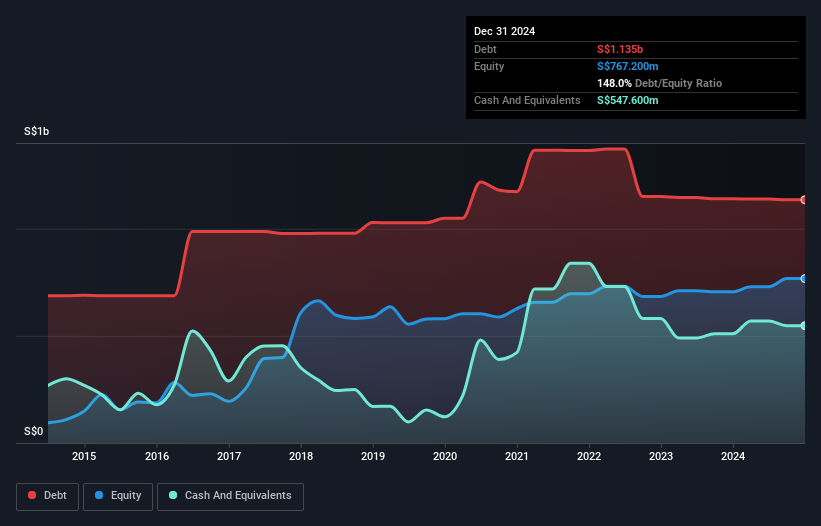Click the 148.0% Debt/Equity Ratio text
The height and width of the screenshot is (526, 821).
(659, 83)
